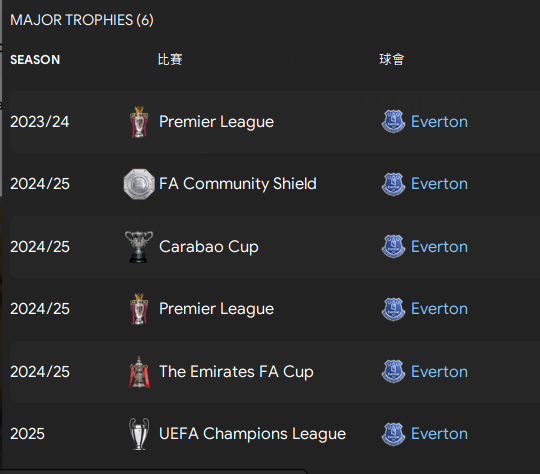The image size is (540, 474).
Task: Click Everton crest in Community Shield row
Action: pos(393,184)
